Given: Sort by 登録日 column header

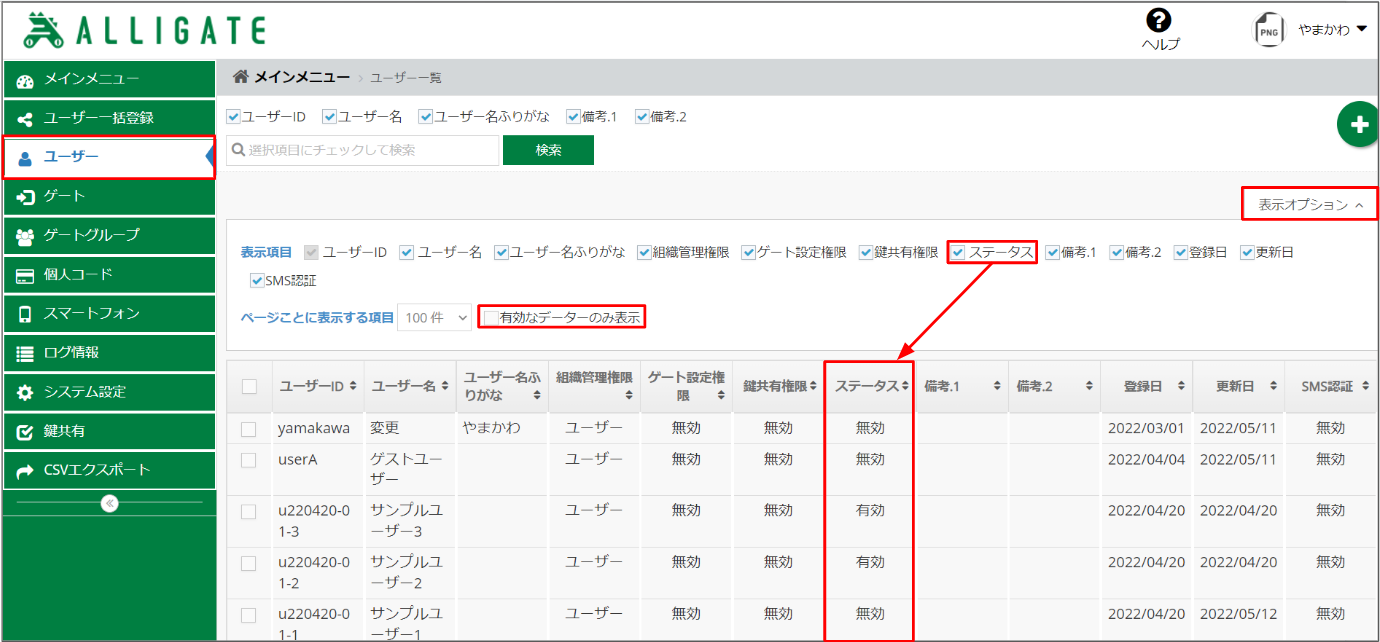Looking at the screenshot, I should 1146,386.
